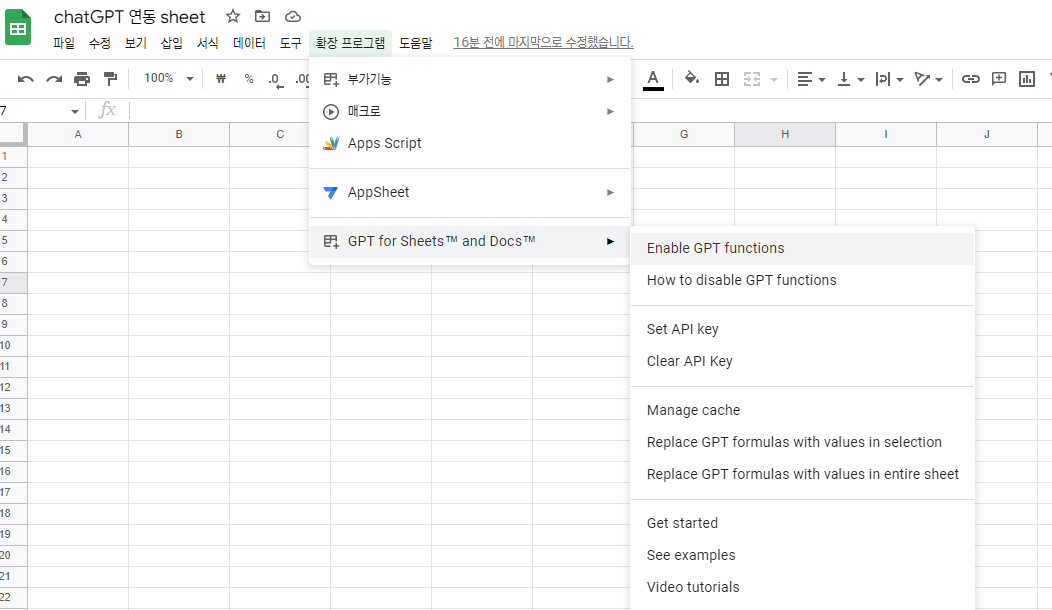Image resolution: width=1052 pixels, height=610 pixels.
Task: Open the 파일 menu
Action: [64, 43]
